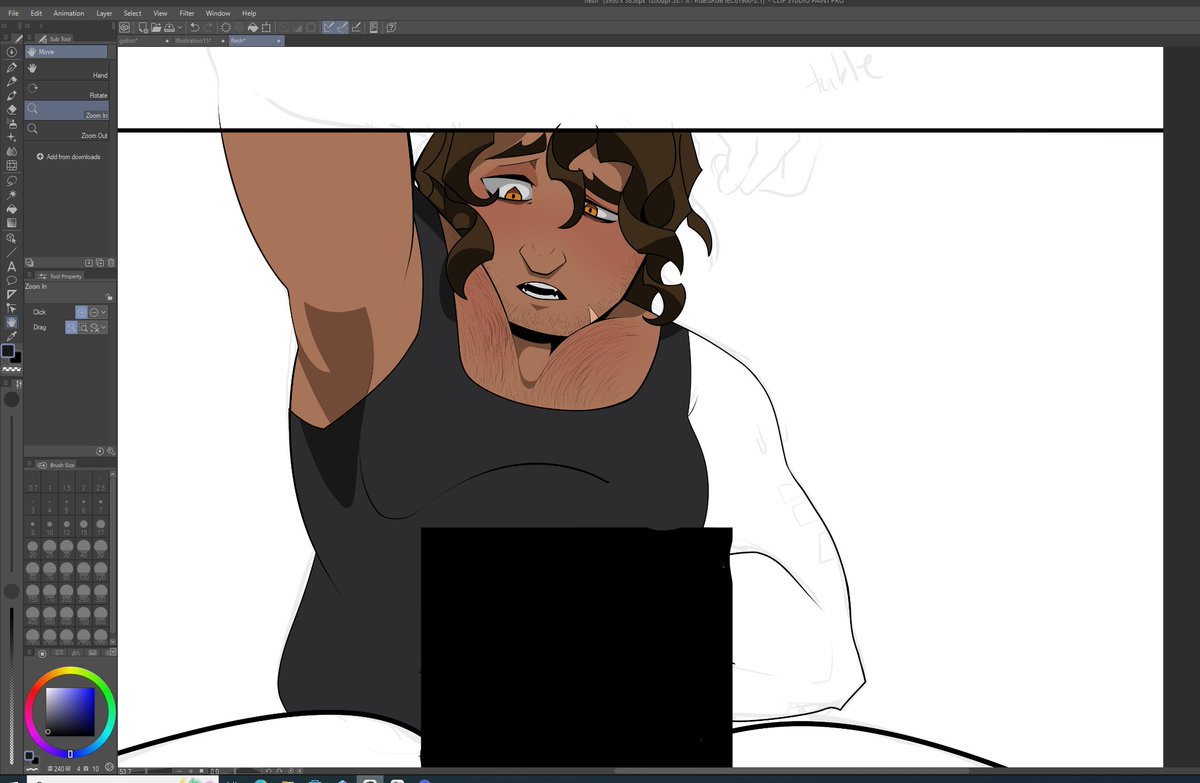This screenshot has height=783, width=1200.
Task: Open the help question mark icon
Action: (x=391, y=27)
